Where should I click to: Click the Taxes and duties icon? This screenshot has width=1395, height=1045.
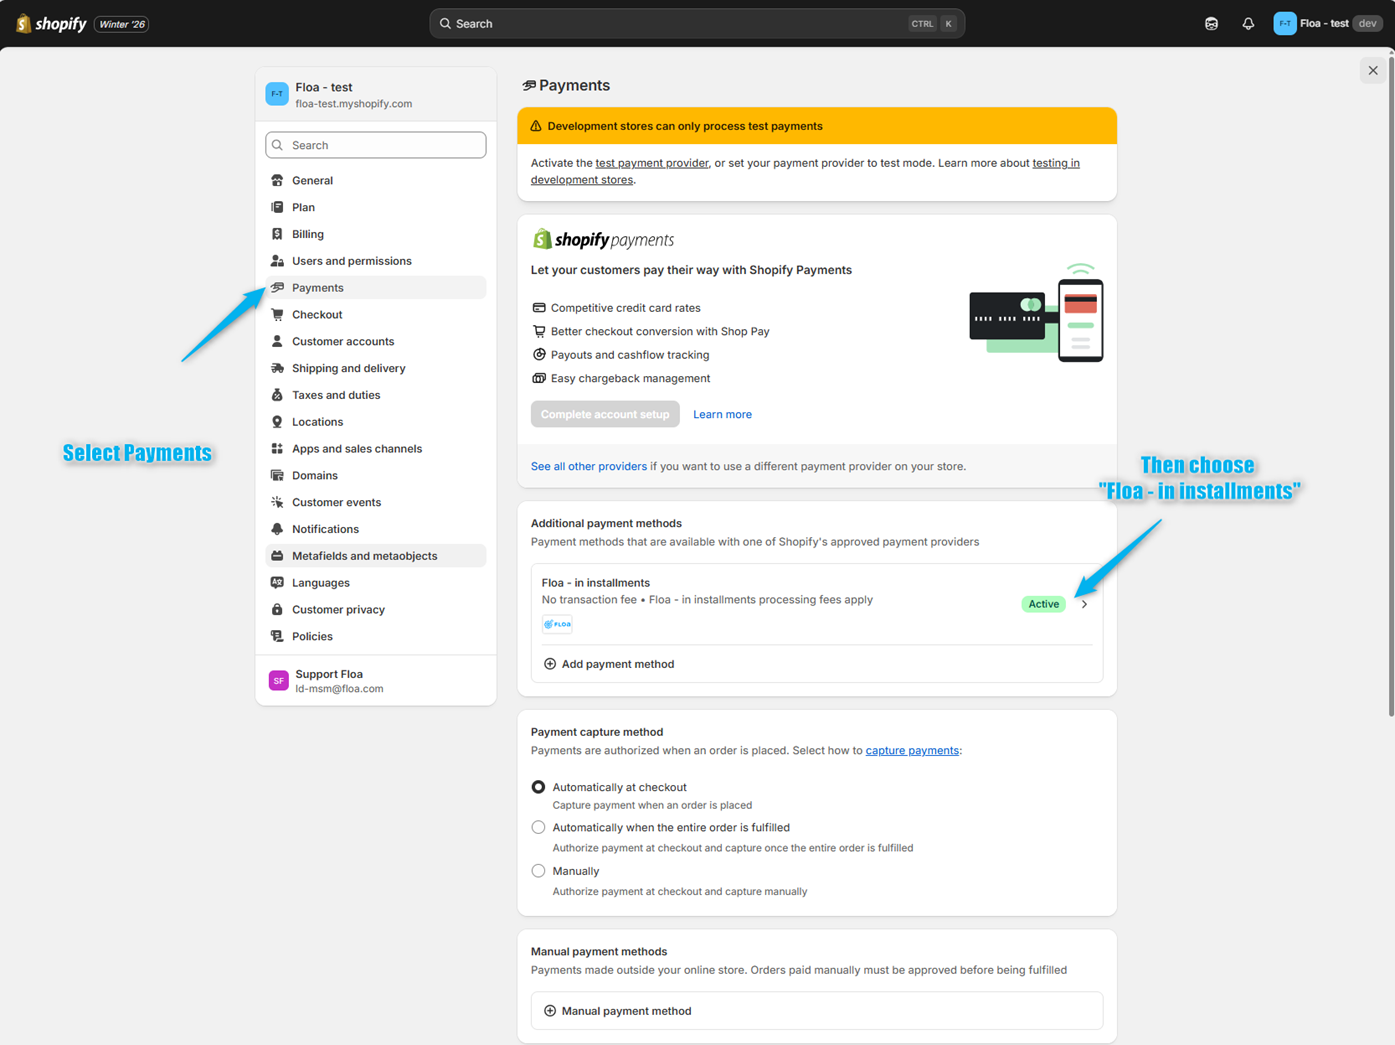277,395
